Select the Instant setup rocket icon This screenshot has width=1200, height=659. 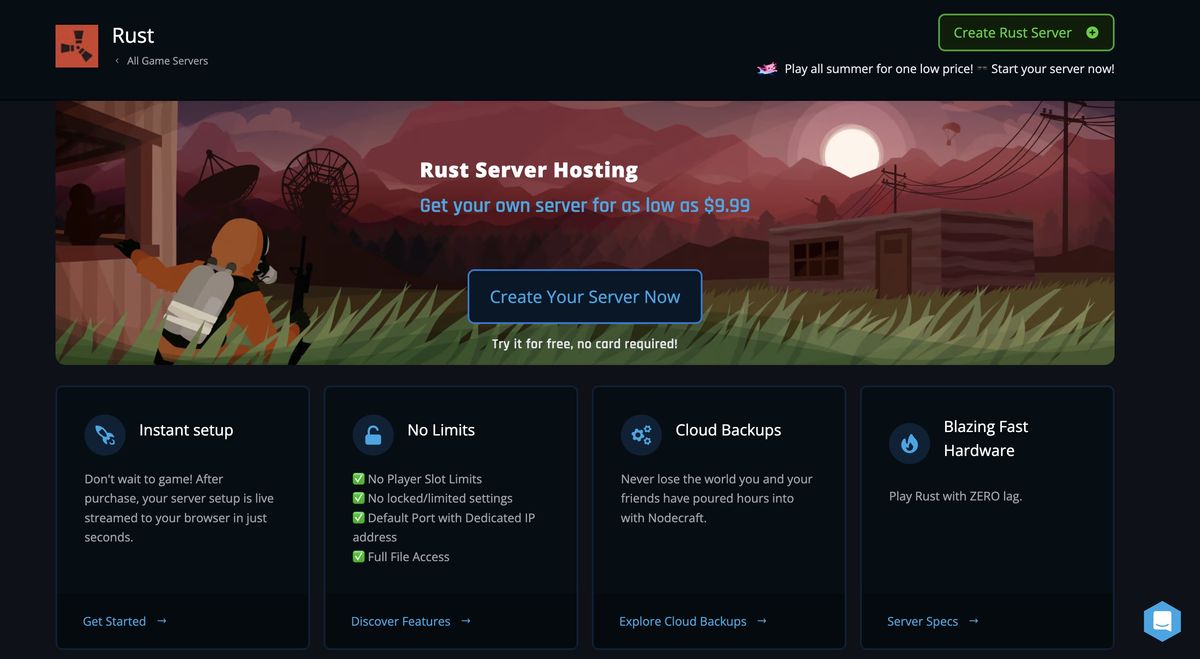tap(105, 434)
